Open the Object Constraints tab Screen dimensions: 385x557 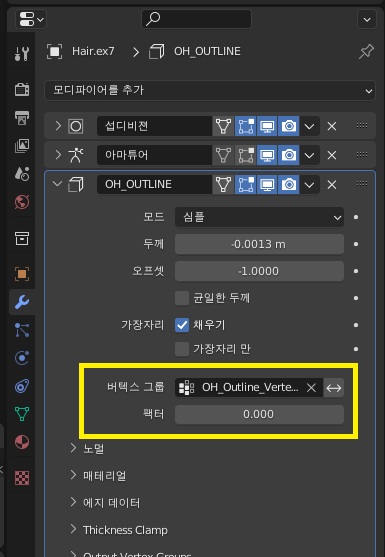(x=22, y=386)
